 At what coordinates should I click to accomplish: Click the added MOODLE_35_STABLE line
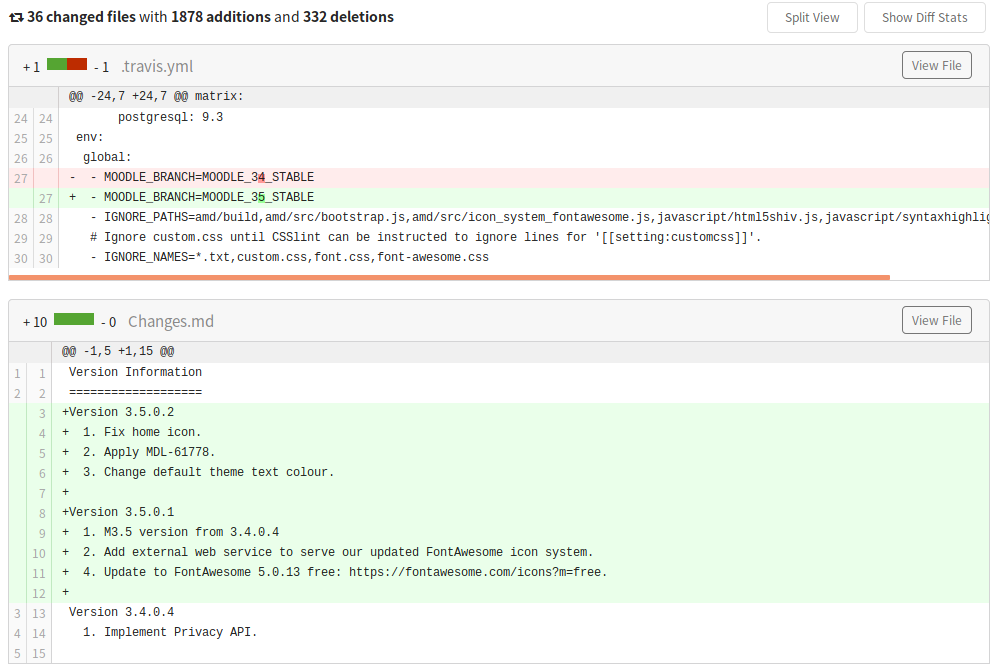[524, 198]
